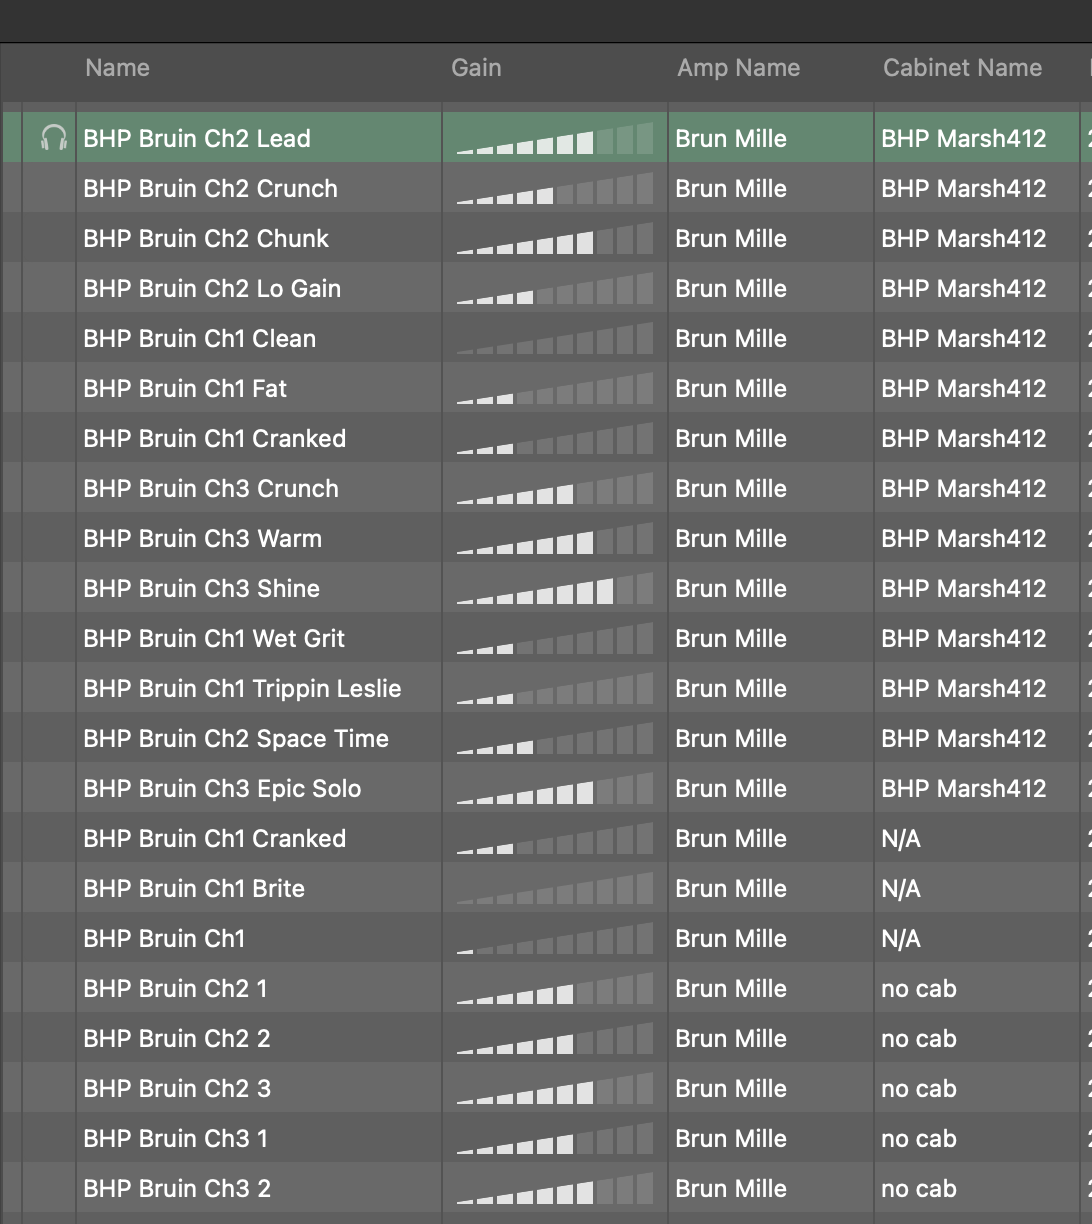Select the BHP Bruin Ch1 Brite row
Viewport: 1092px width, 1224px height.
click(194, 889)
